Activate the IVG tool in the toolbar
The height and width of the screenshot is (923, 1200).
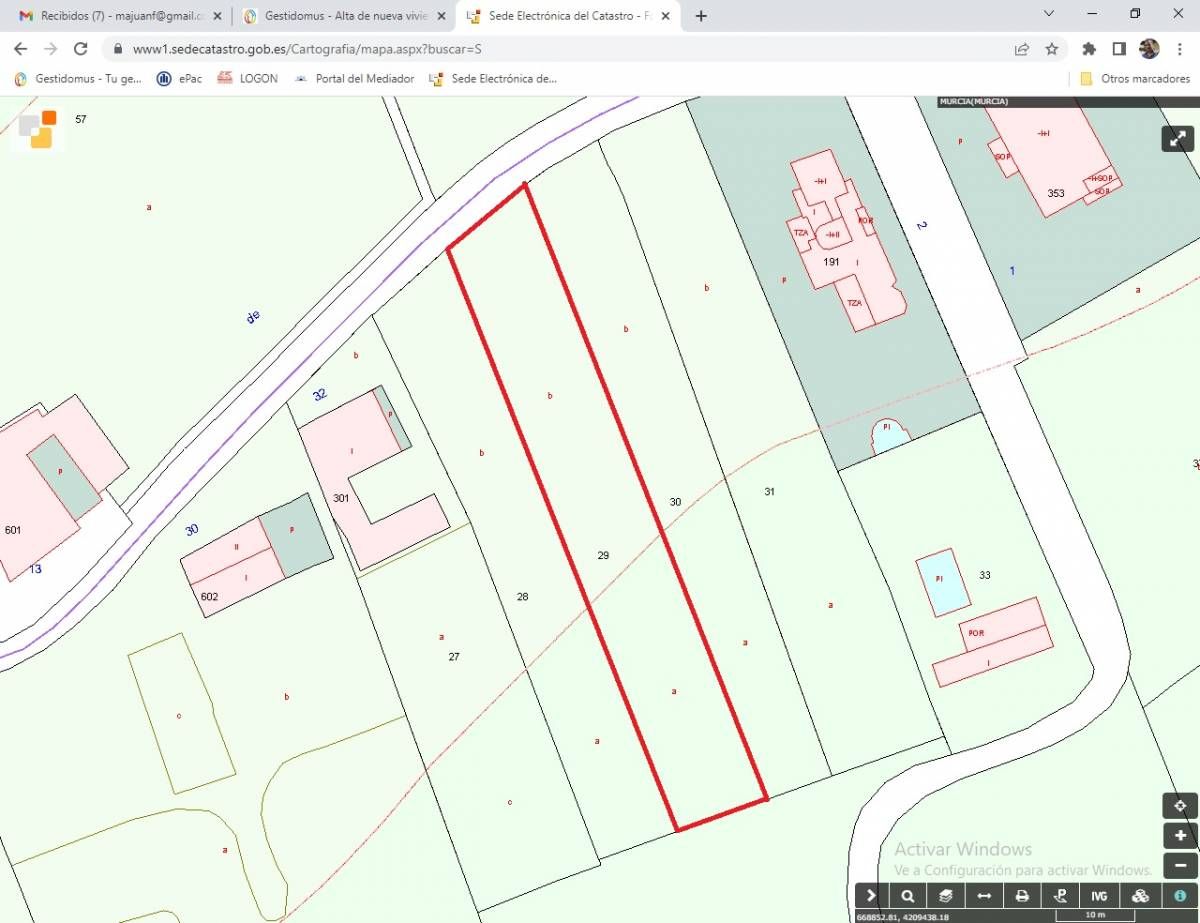point(1099,896)
